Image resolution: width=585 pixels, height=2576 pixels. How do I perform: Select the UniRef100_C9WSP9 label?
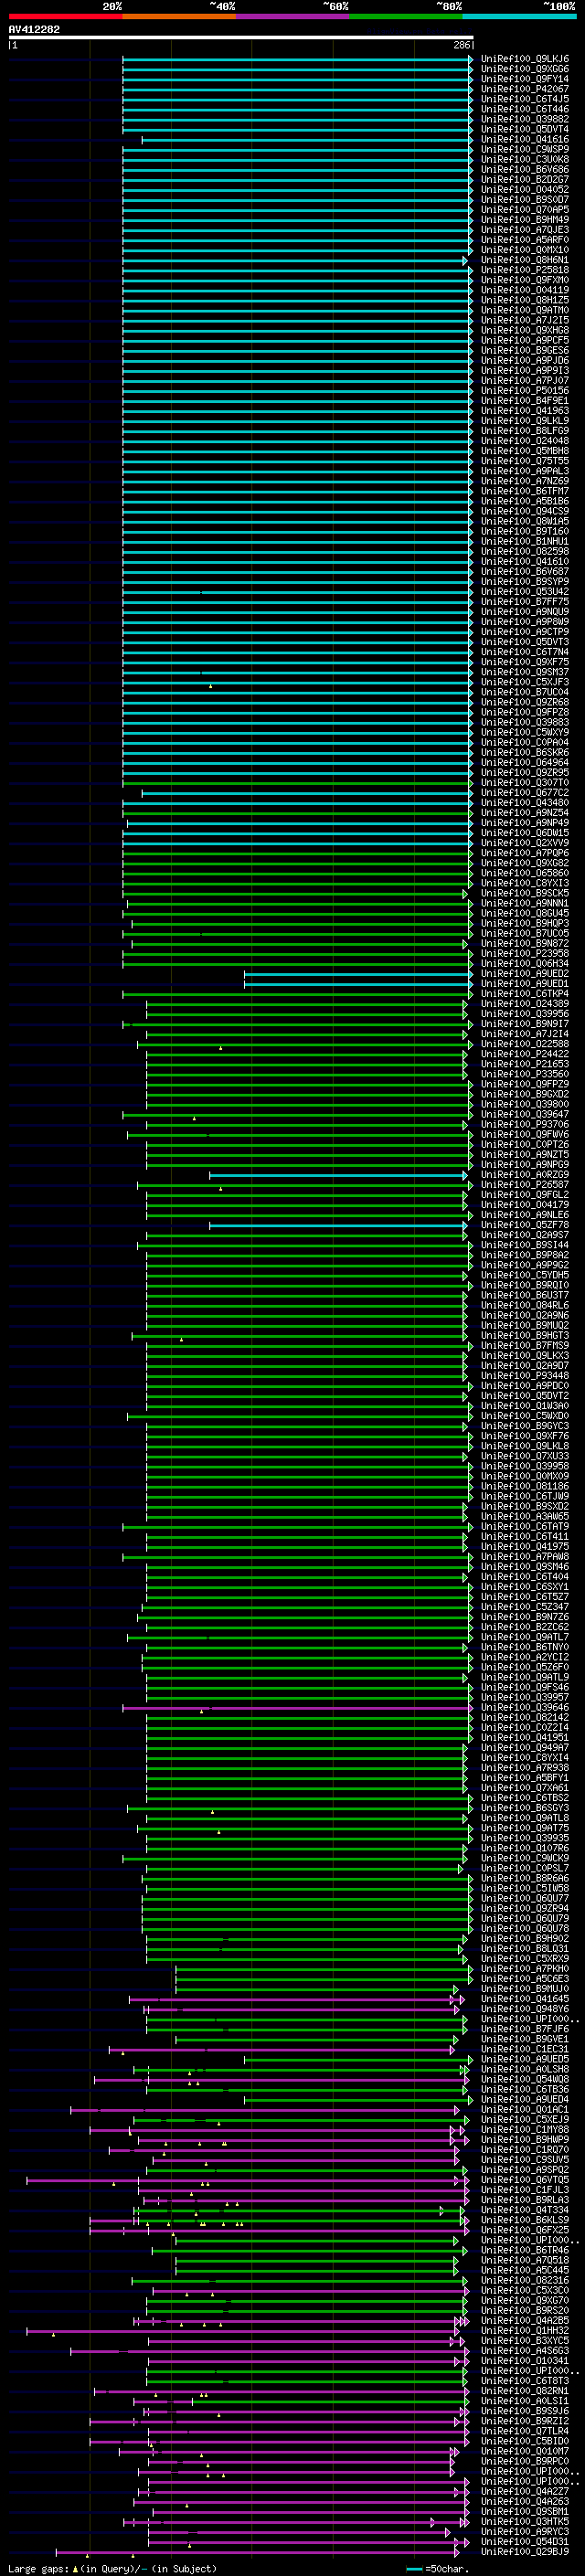(525, 149)
